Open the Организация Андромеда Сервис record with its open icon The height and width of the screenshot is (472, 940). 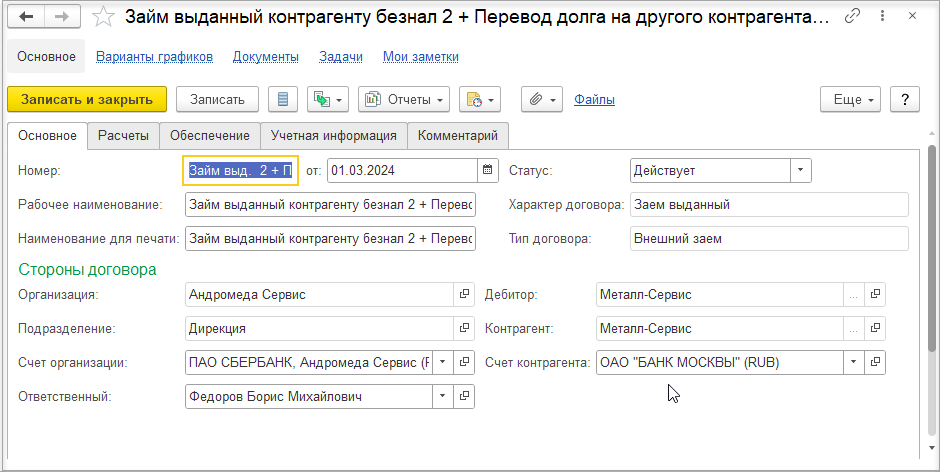[x=464, y=294]
